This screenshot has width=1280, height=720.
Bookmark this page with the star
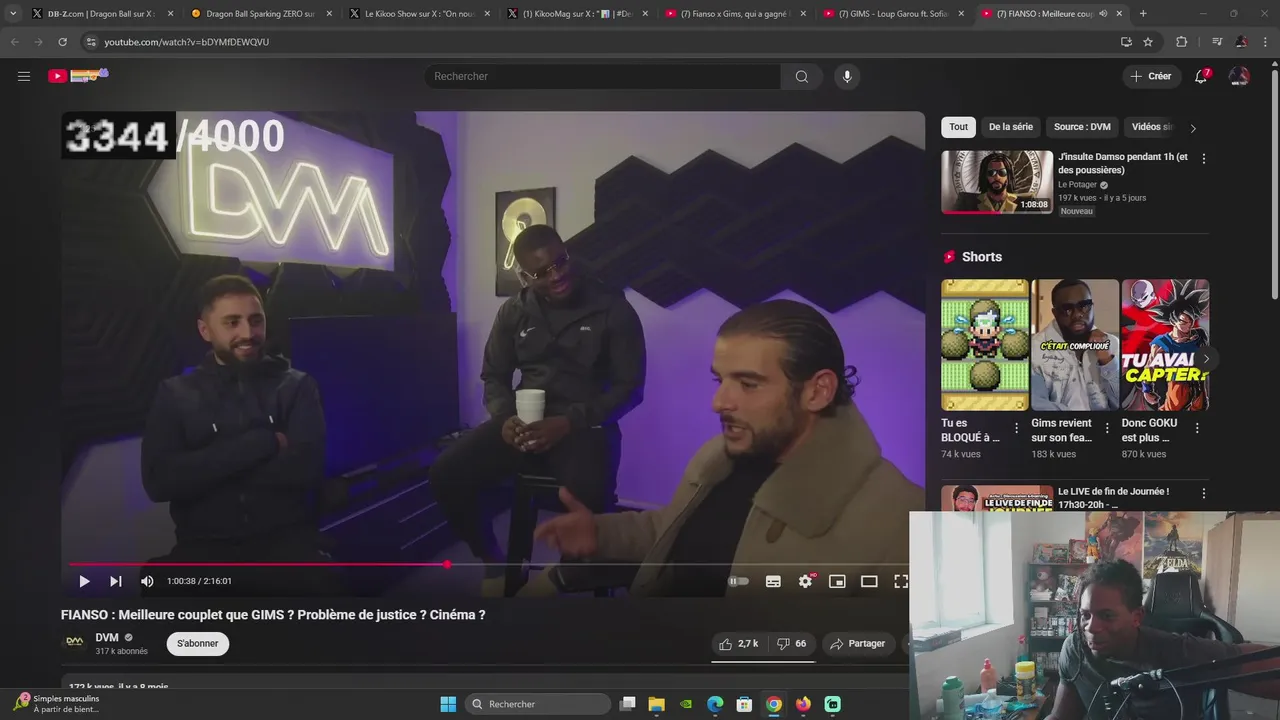pyautogui.click(x=1148, y=42)
